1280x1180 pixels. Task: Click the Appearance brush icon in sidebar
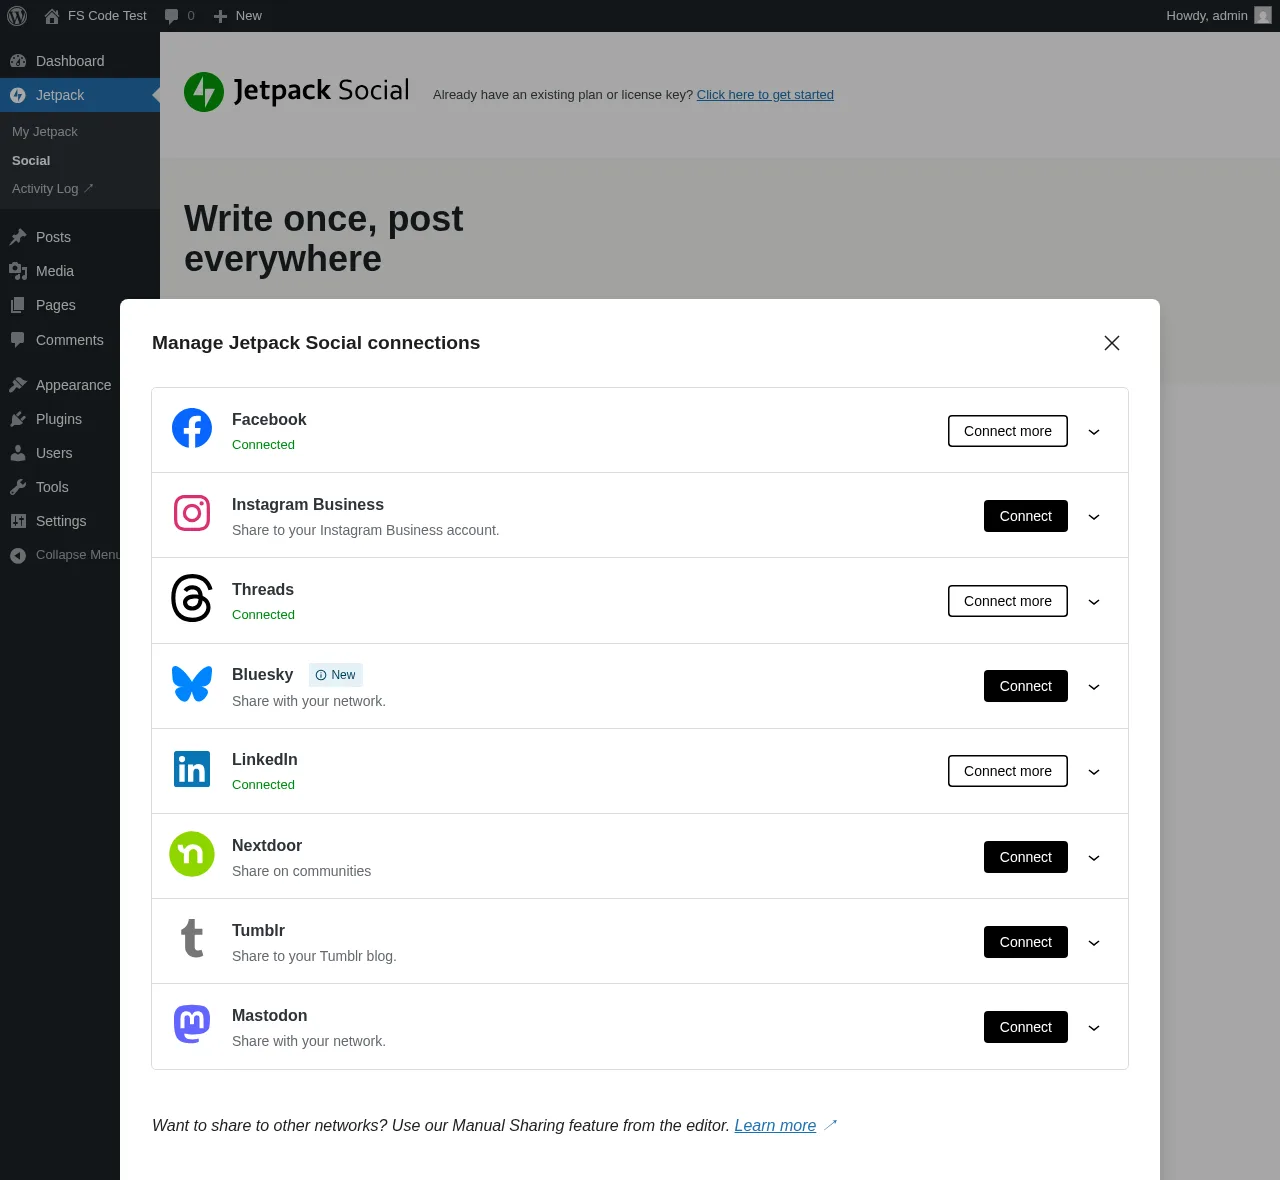pyautogui.click(x=18, y=385)
